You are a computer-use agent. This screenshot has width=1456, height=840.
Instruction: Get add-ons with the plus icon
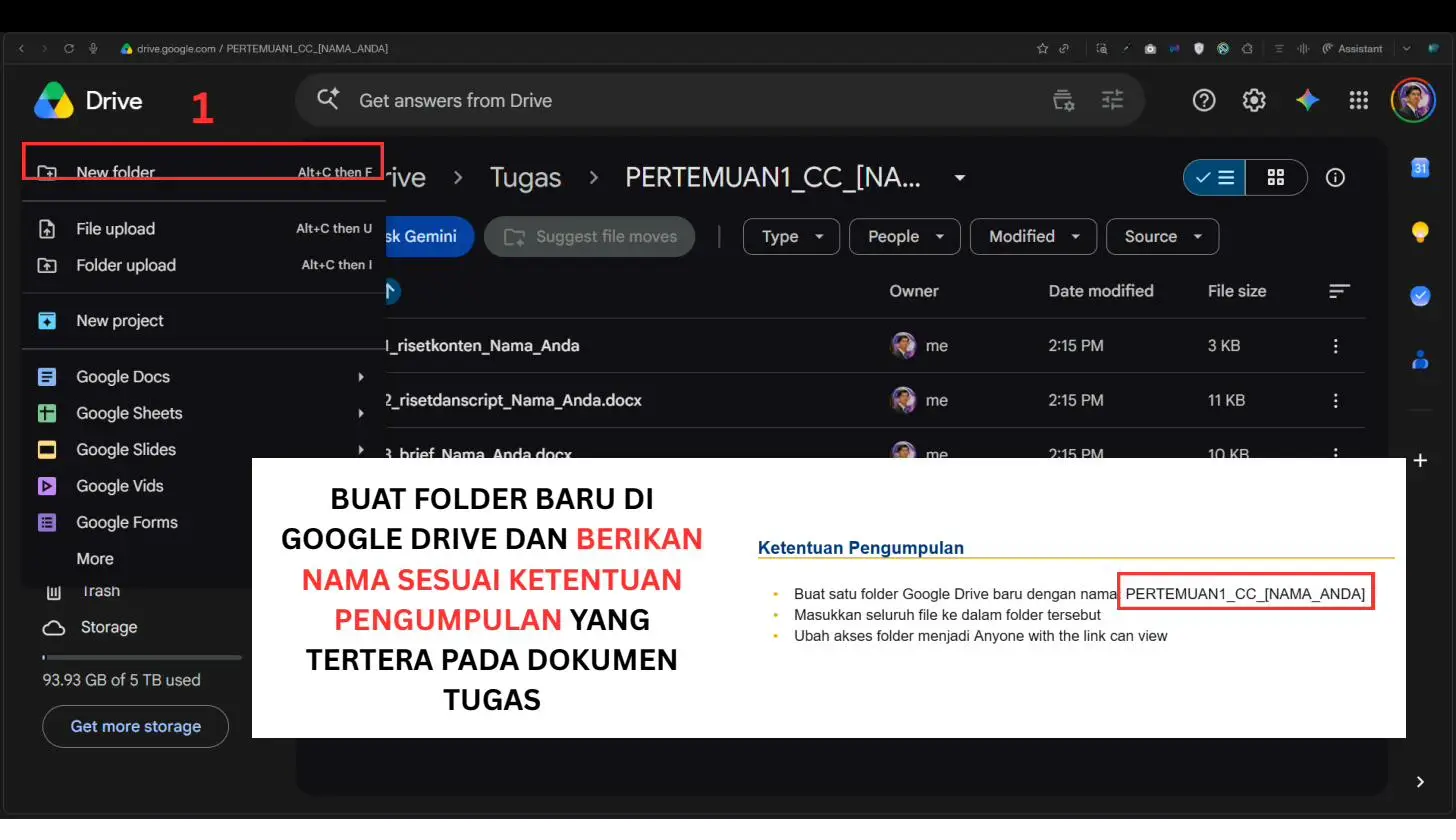point(1420,461)
